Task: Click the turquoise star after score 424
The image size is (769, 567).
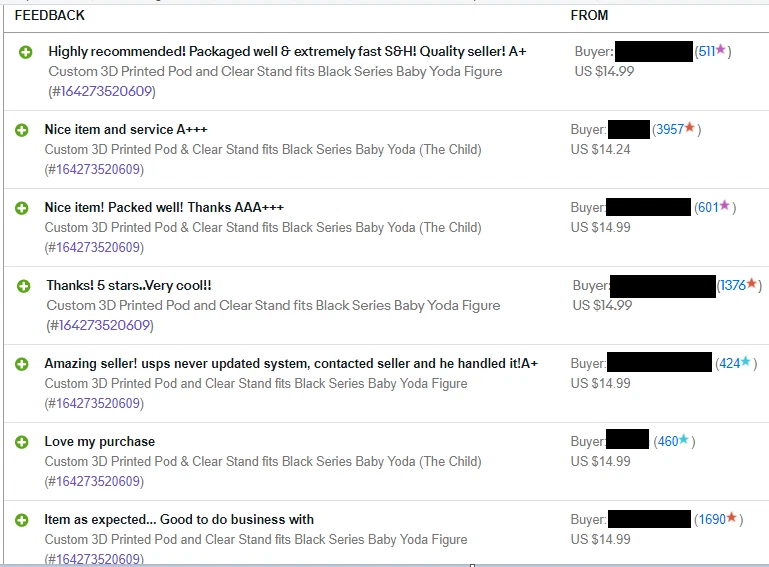Action: pos(746,362)
